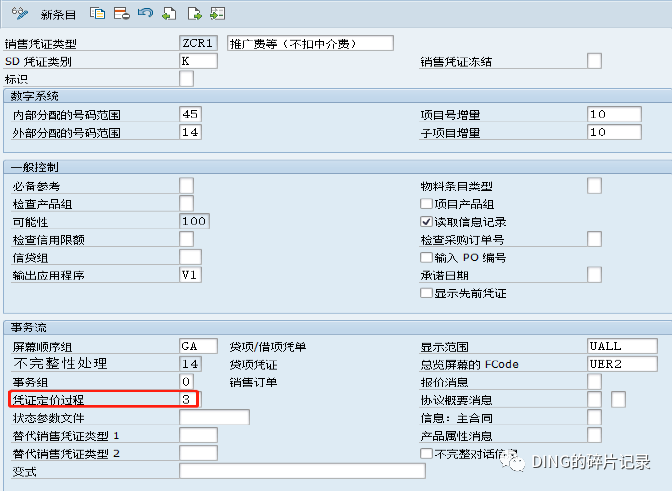Click the 外部分配的号码范围 field 14
Viewport: 672px width, 491px height.
[190, 132]
